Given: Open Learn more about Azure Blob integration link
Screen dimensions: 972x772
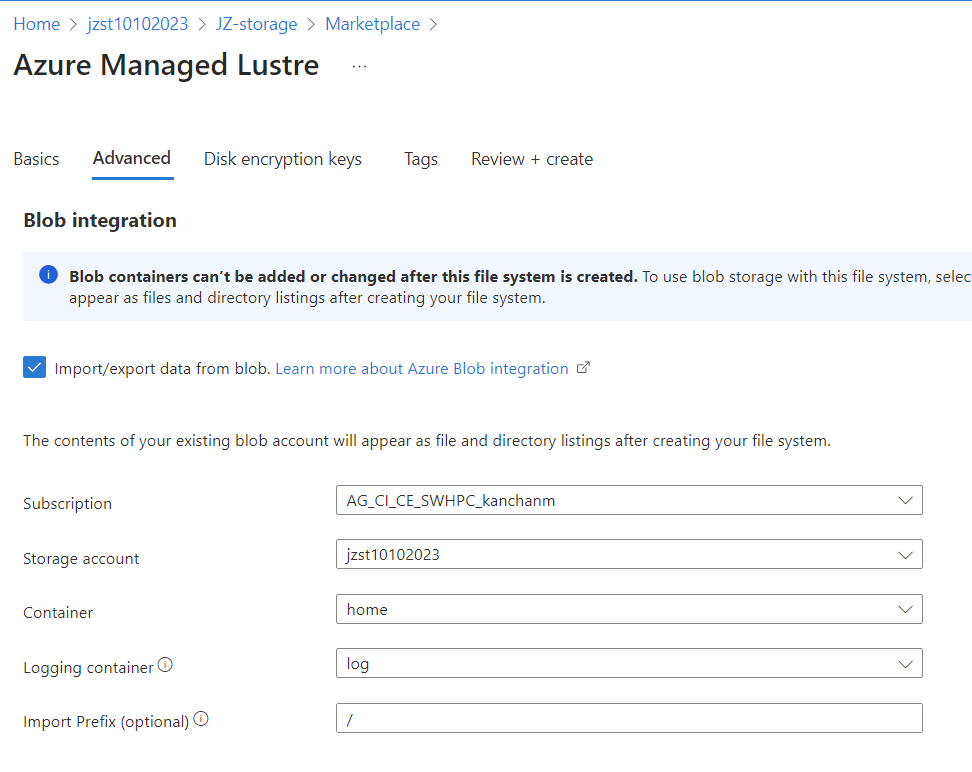Looking at the screenshot, I should [422, 368].
